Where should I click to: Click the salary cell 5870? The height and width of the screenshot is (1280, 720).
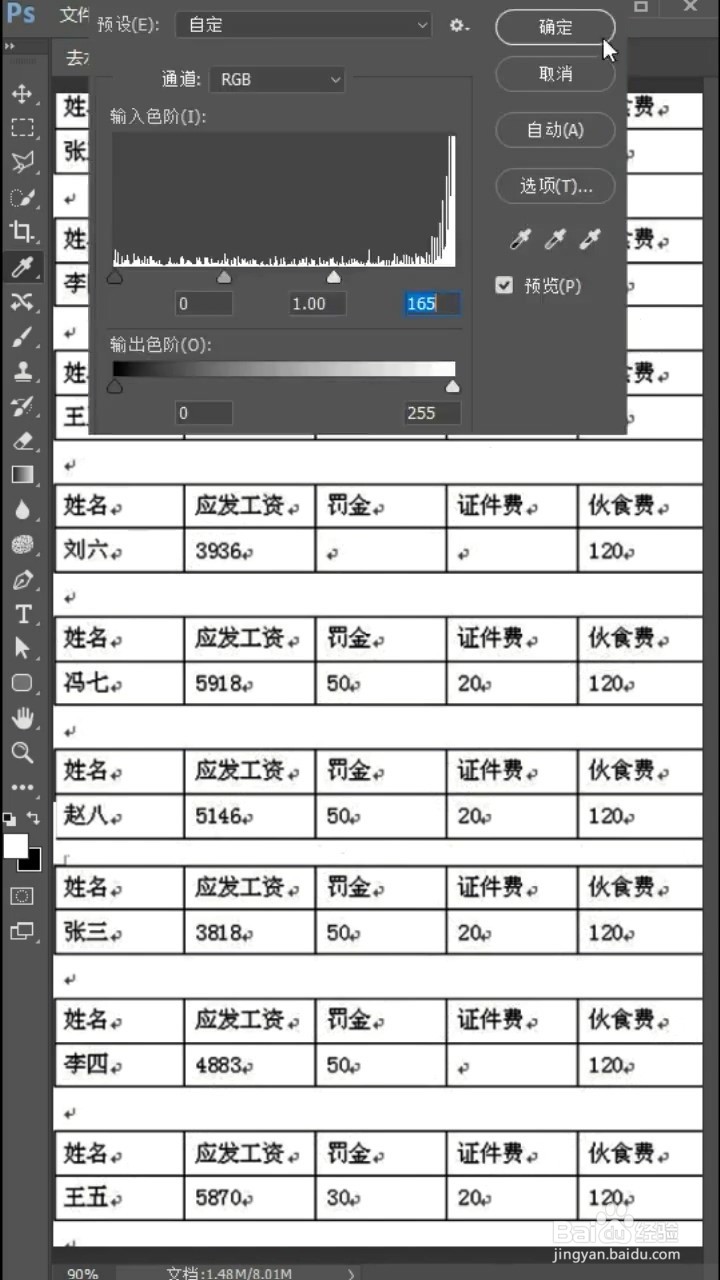250,1197
